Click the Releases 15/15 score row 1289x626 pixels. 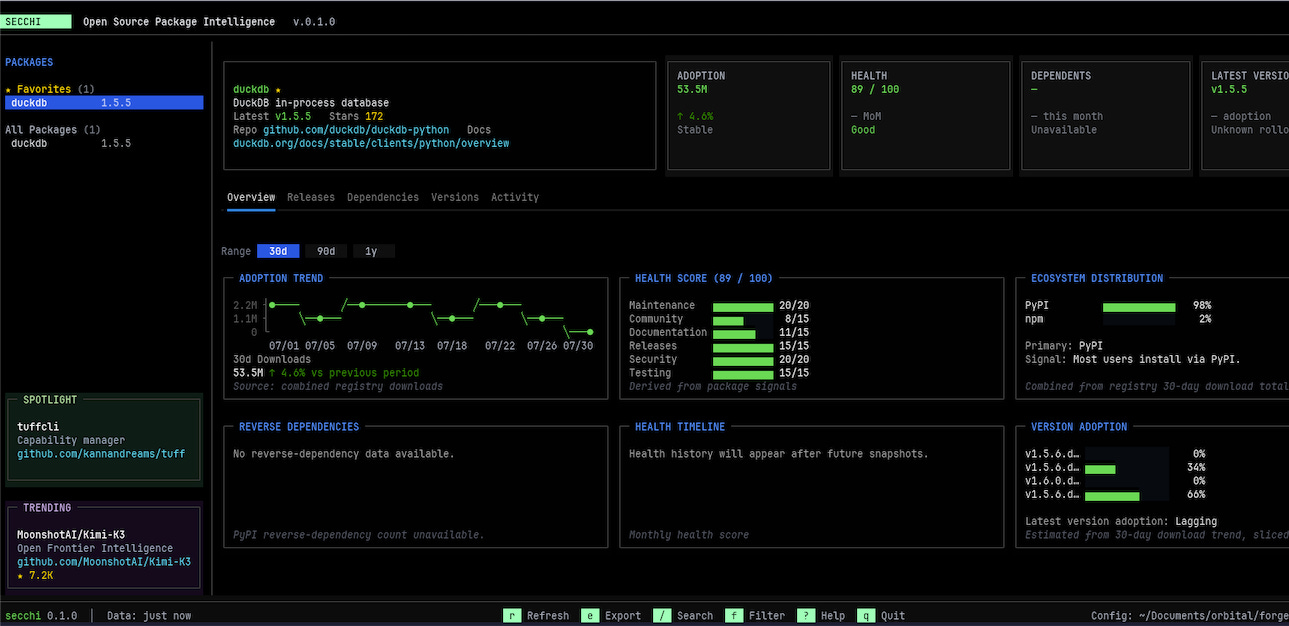tap(719, 346)
